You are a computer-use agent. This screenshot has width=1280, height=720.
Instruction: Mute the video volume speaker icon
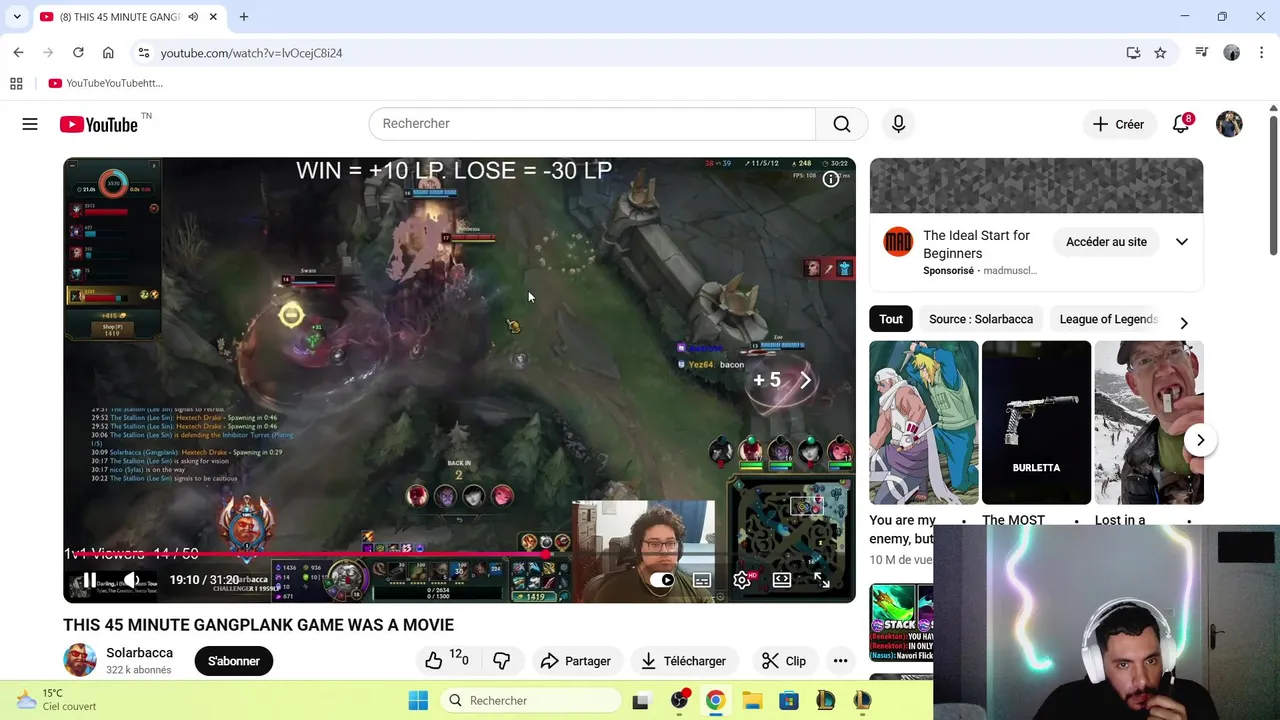click(x=130, y=580)
